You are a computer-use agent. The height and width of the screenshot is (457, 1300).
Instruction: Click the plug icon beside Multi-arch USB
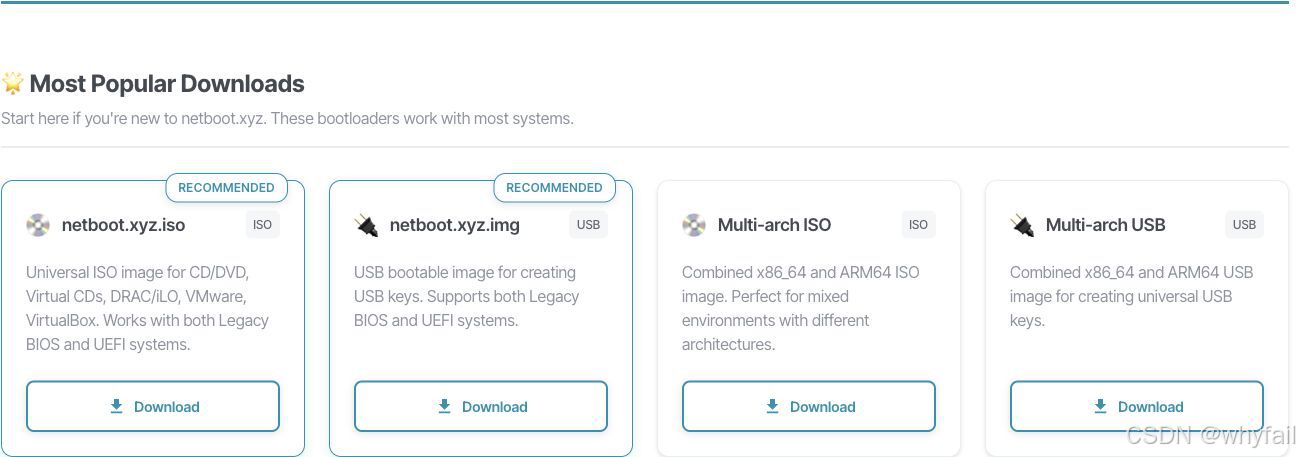[1022, 225]
